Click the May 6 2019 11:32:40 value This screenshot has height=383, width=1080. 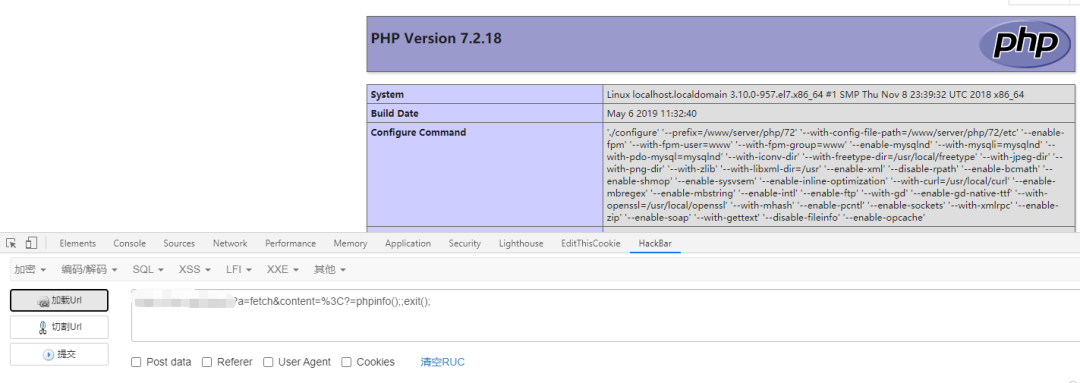[x=653, y=114]
